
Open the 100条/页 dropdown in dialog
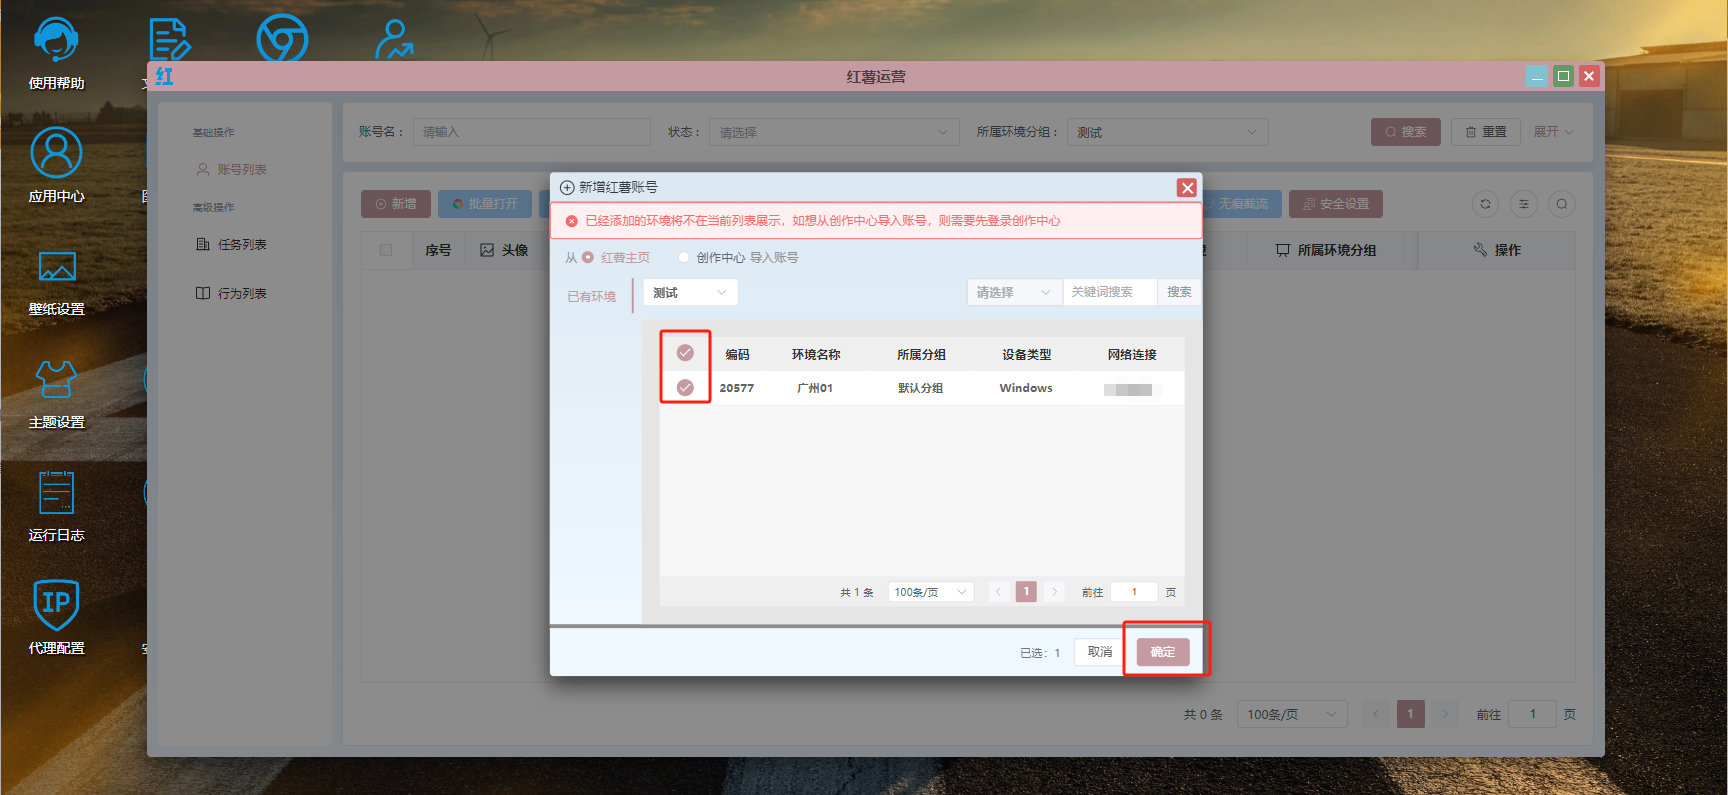click(931, 592)
